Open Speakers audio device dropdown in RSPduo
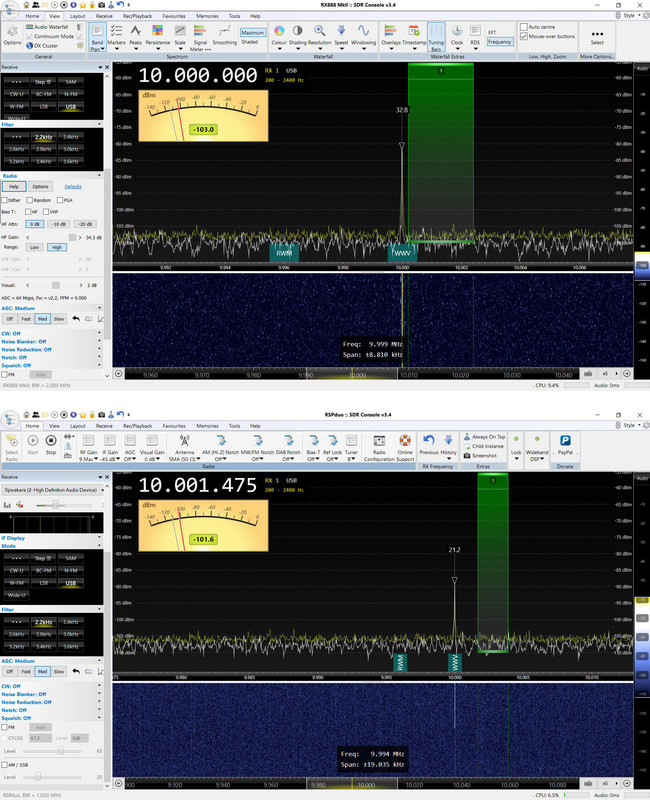The image size is (650, 800). (53, 490)
